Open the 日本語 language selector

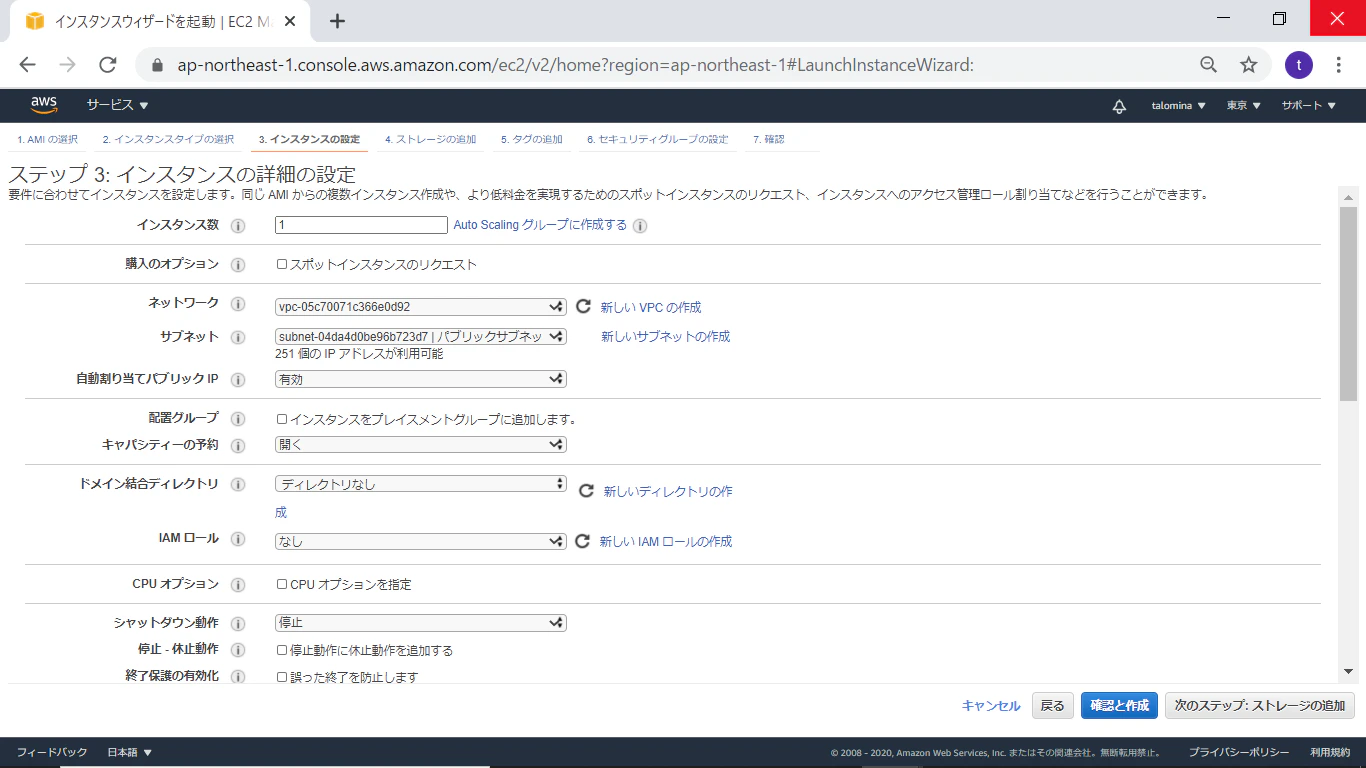tap(130, 752)
